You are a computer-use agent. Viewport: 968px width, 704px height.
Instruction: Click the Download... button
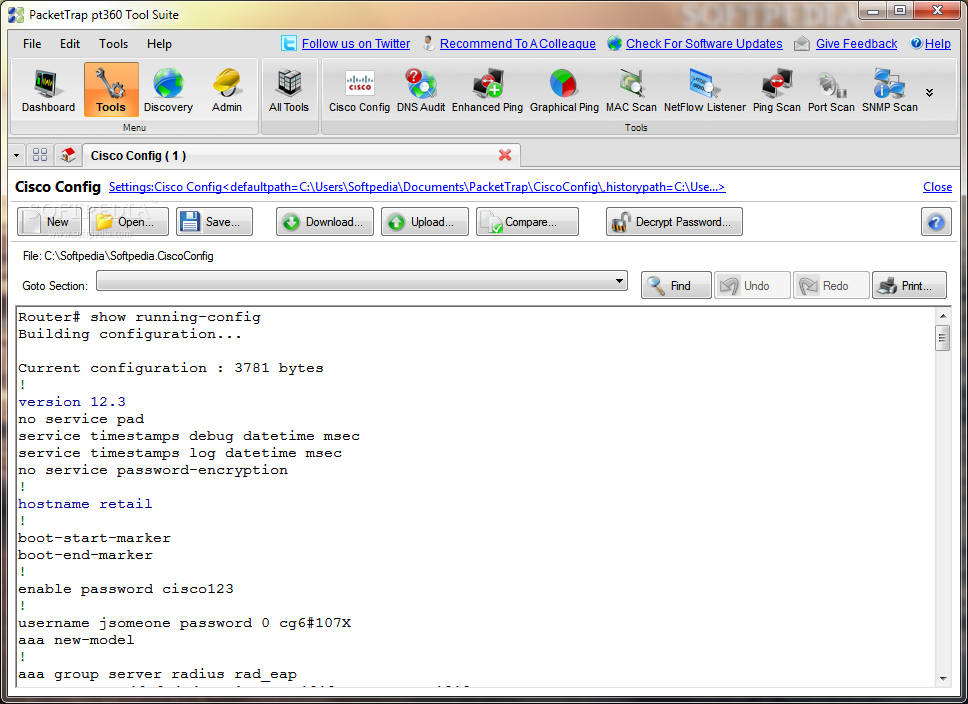tap(325, 222)
